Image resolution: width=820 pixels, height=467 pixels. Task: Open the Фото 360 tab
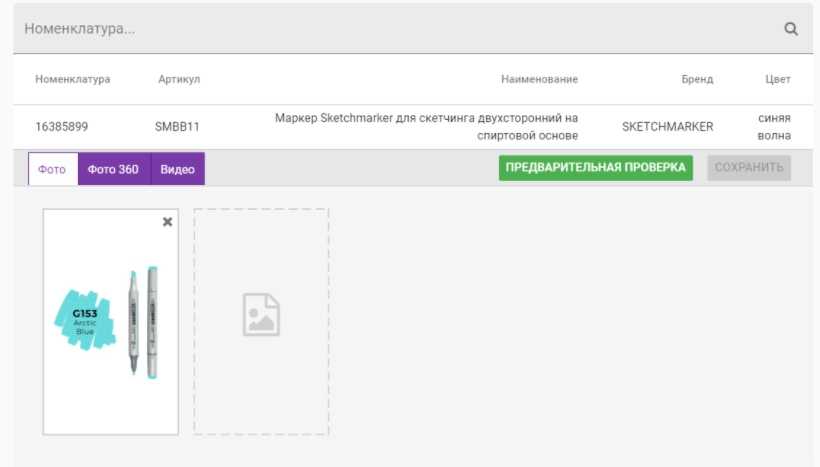(113, 169)
